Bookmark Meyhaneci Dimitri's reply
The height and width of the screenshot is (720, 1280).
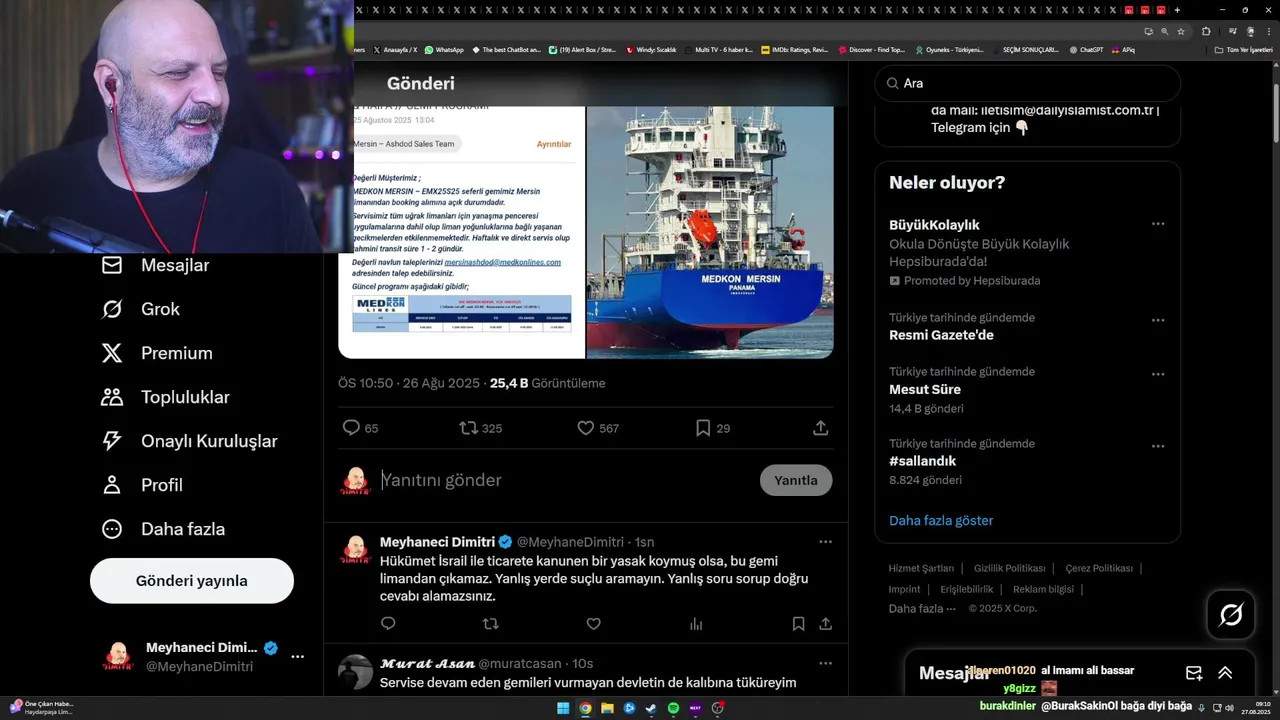tap(798, 624)
